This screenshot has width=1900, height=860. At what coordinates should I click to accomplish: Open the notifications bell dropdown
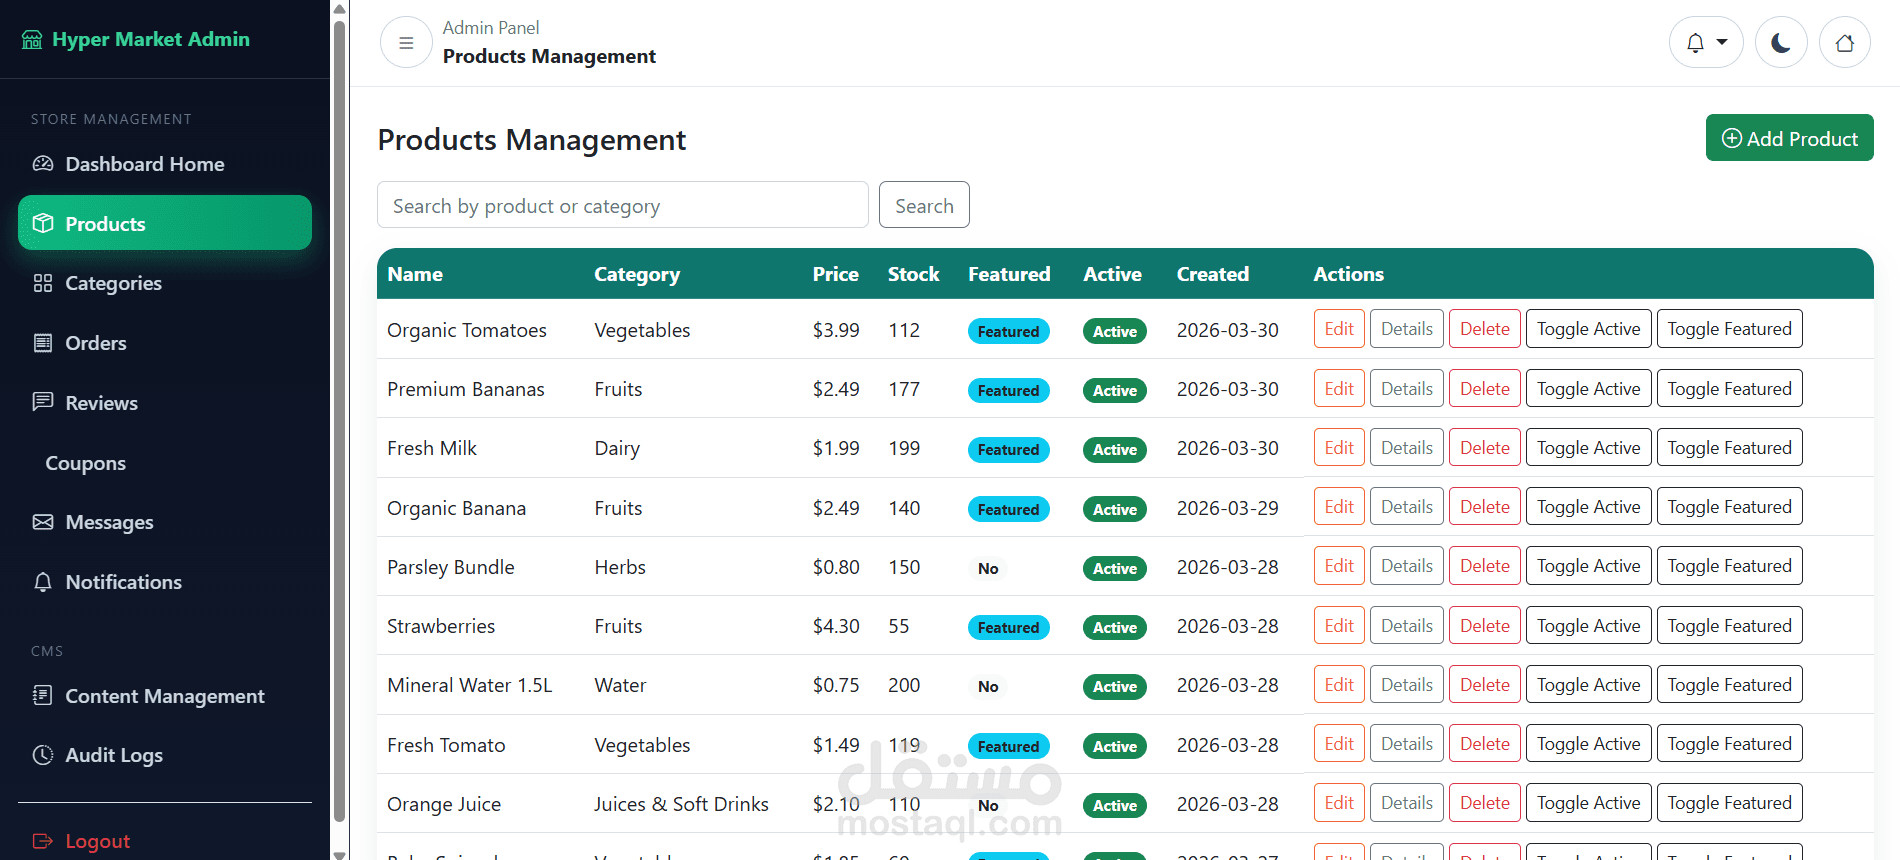[x=1705, y=43]
